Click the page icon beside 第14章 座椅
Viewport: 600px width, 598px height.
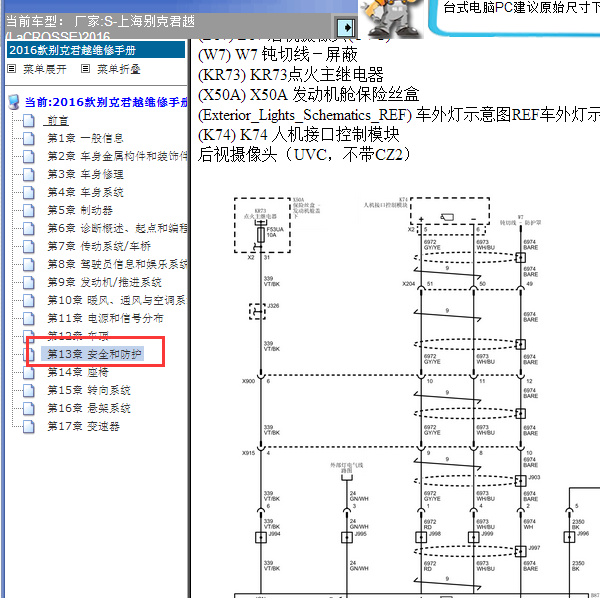(29, 373)
